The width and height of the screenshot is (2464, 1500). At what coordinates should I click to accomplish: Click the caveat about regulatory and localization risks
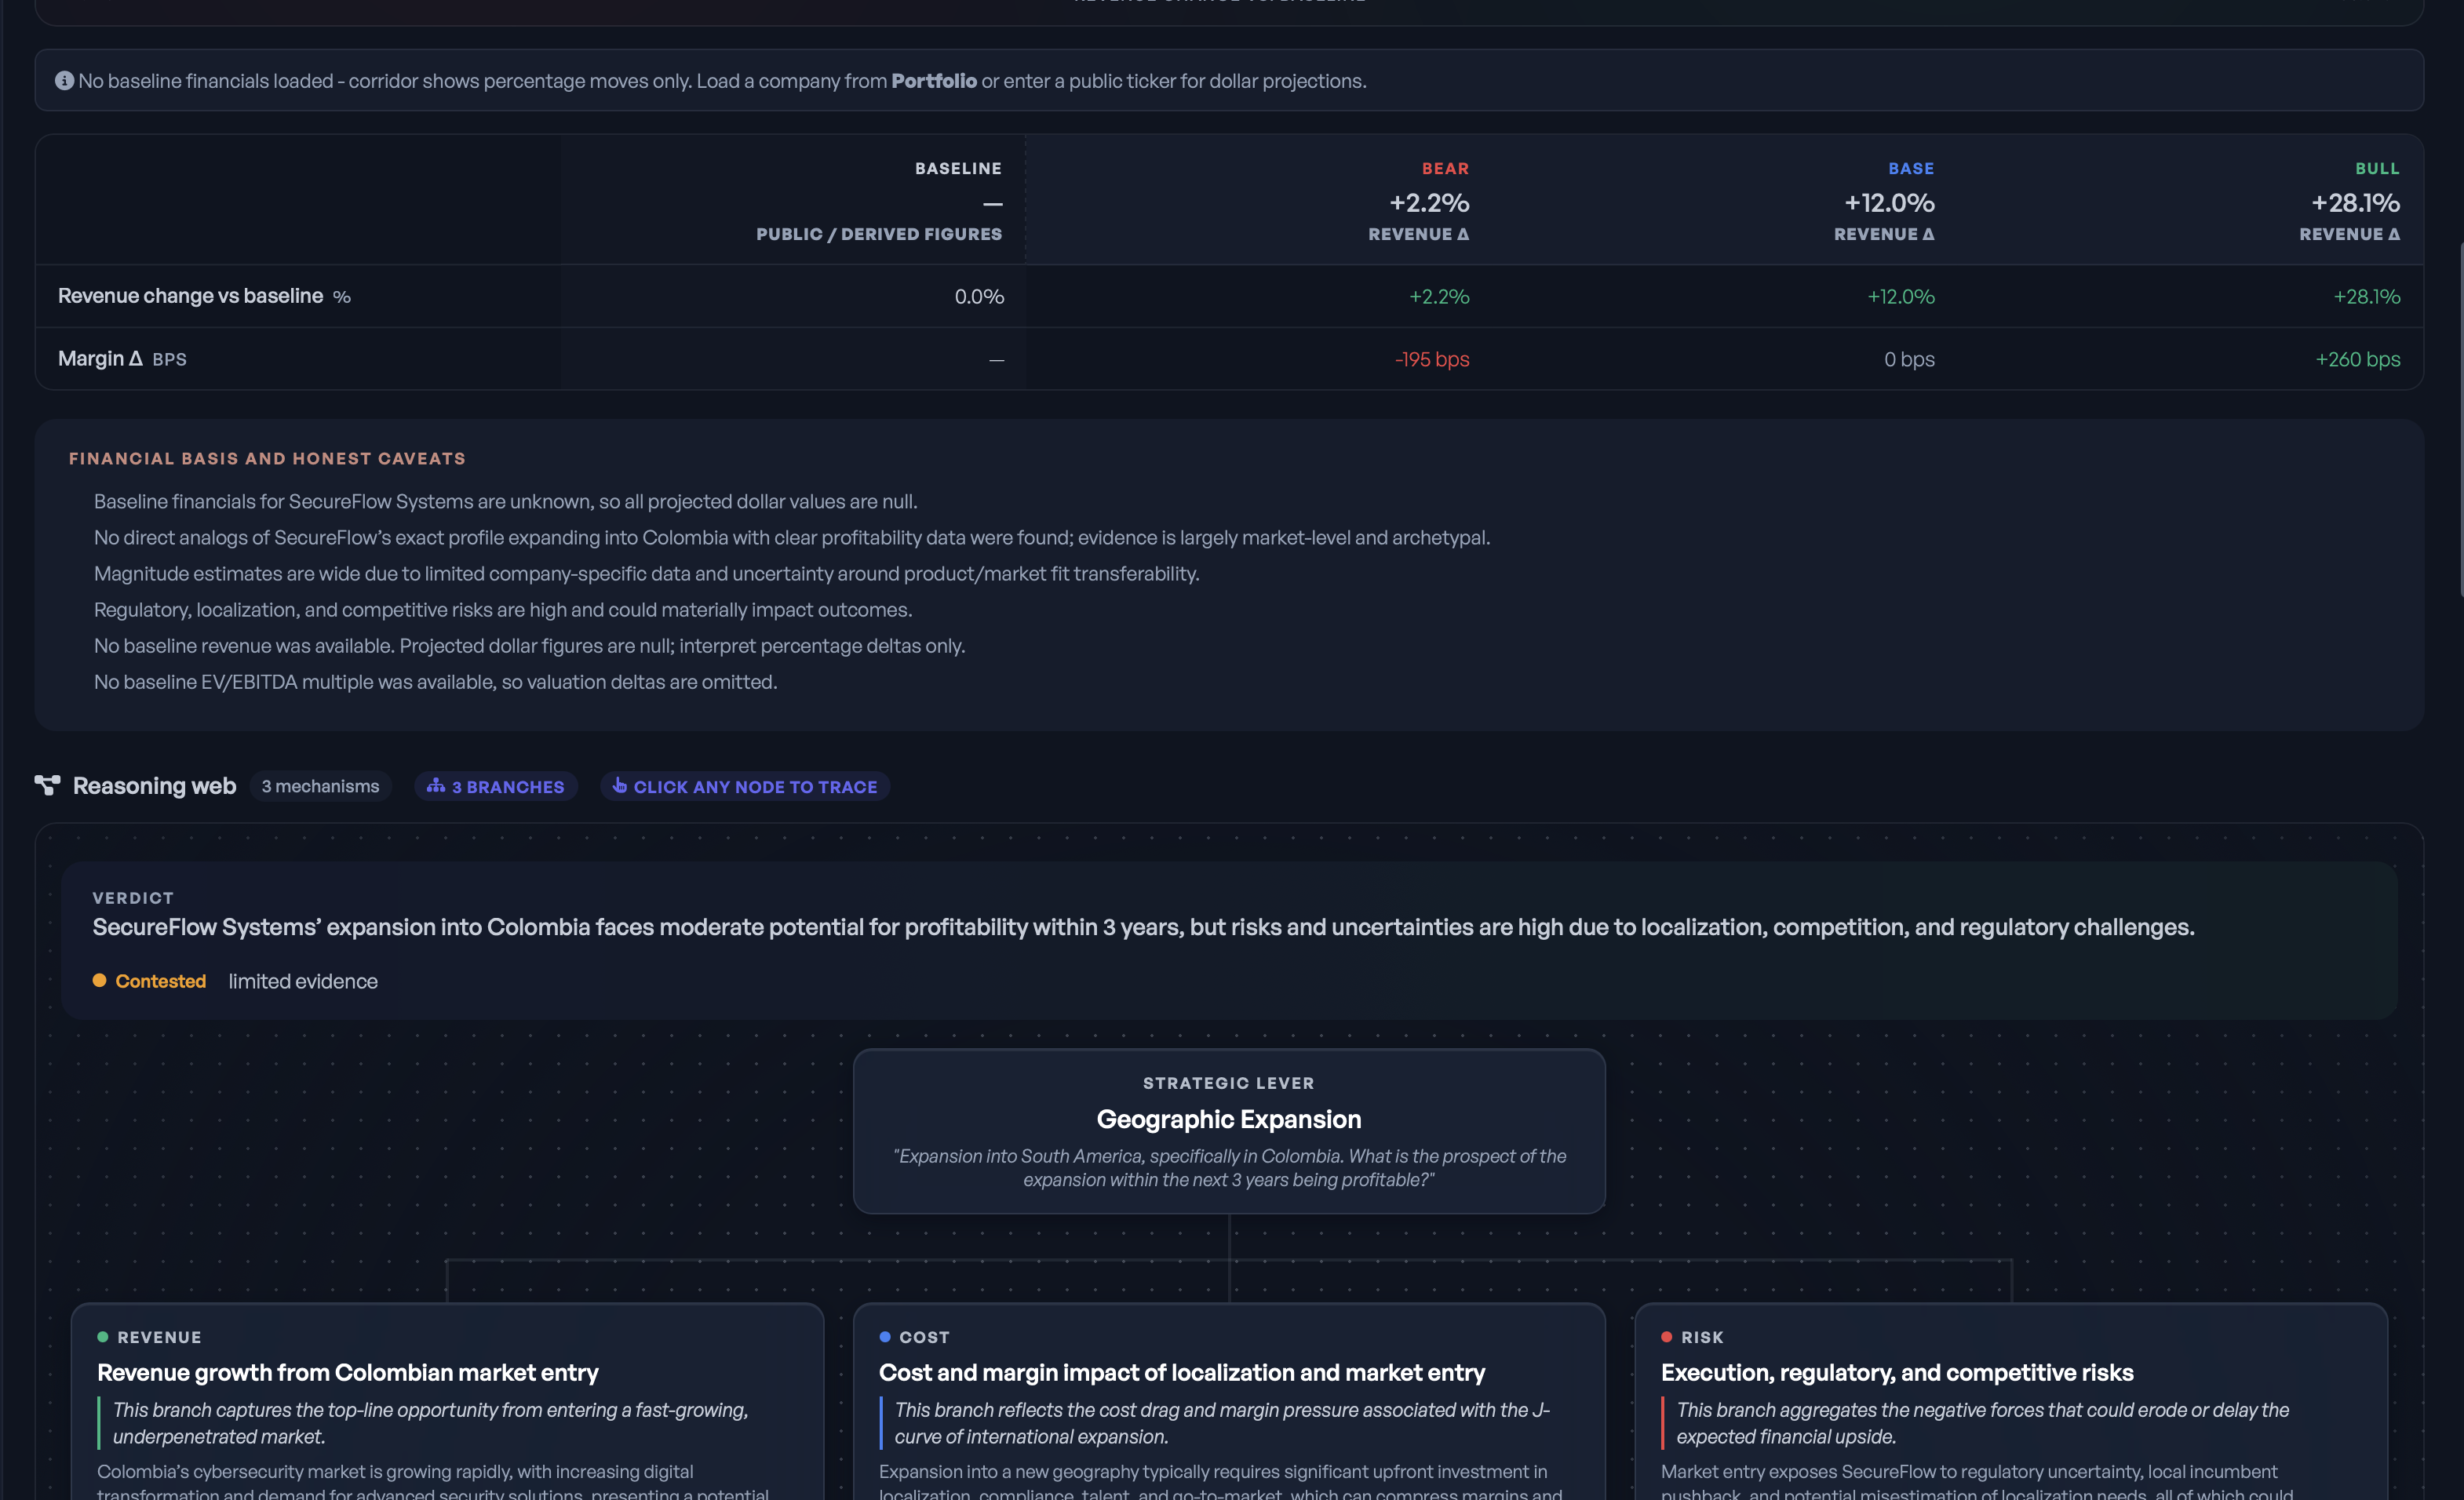(x=503, y=610)
